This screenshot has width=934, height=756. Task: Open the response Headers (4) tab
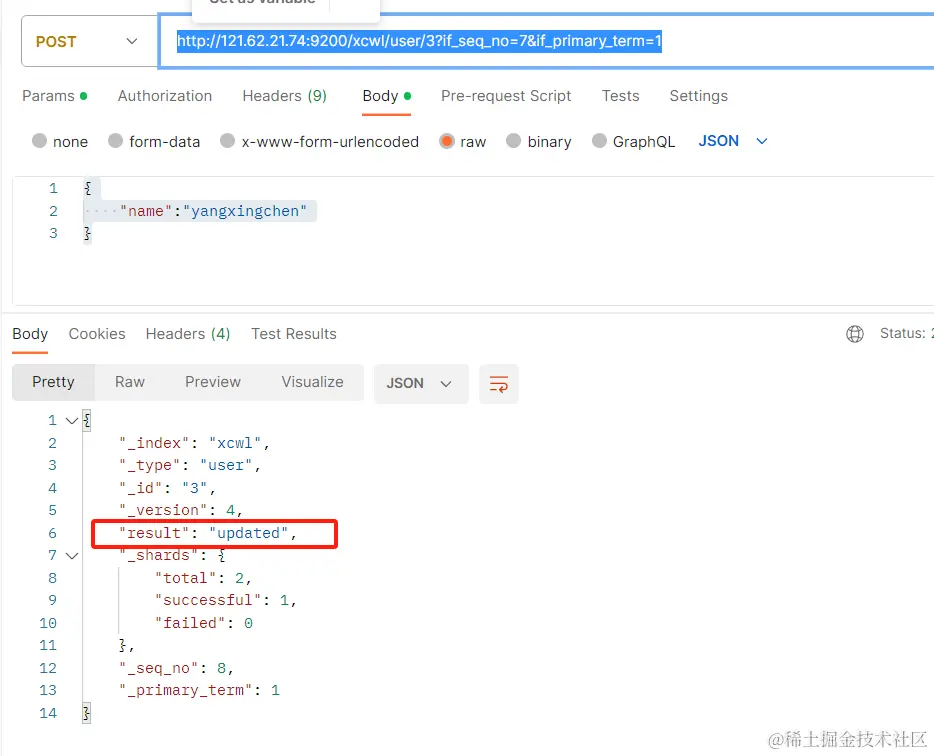(x=188, y=334)
